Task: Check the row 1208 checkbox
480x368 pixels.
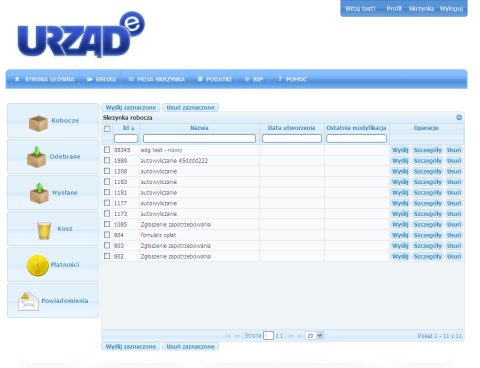Action: click(107, 171)
